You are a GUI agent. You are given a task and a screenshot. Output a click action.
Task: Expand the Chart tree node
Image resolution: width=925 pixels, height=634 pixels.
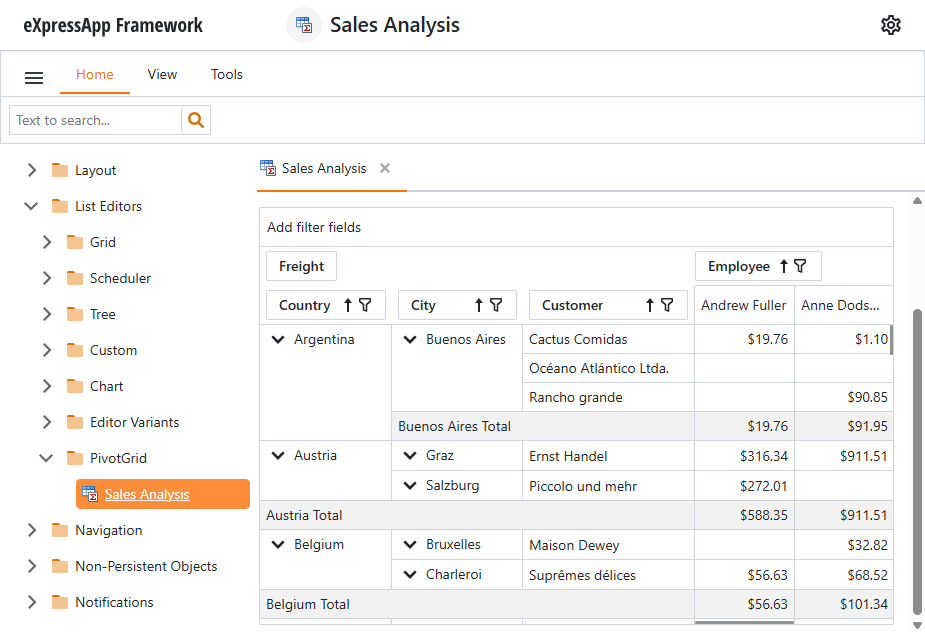(47, 386)
